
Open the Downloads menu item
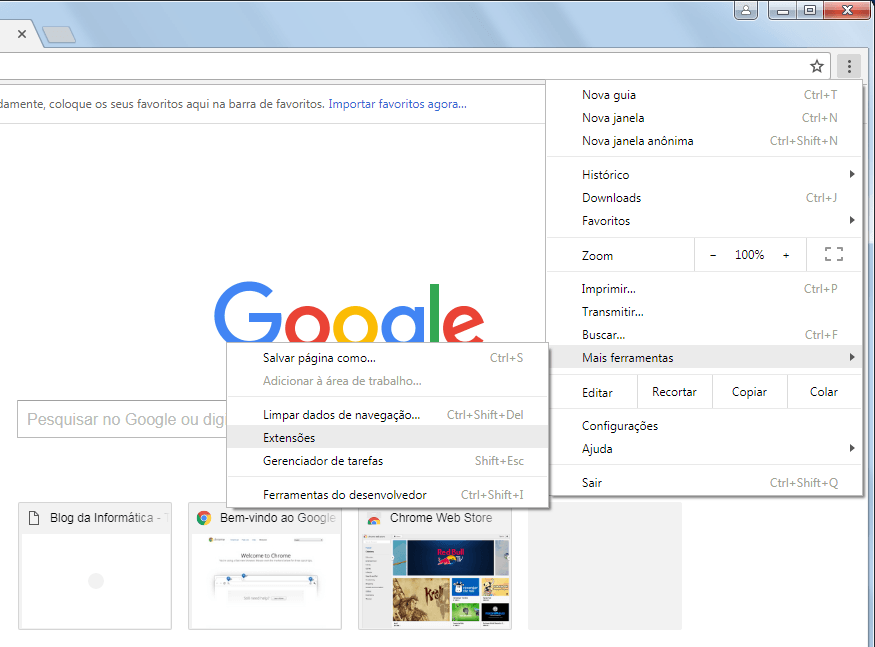tap(704, 198)
